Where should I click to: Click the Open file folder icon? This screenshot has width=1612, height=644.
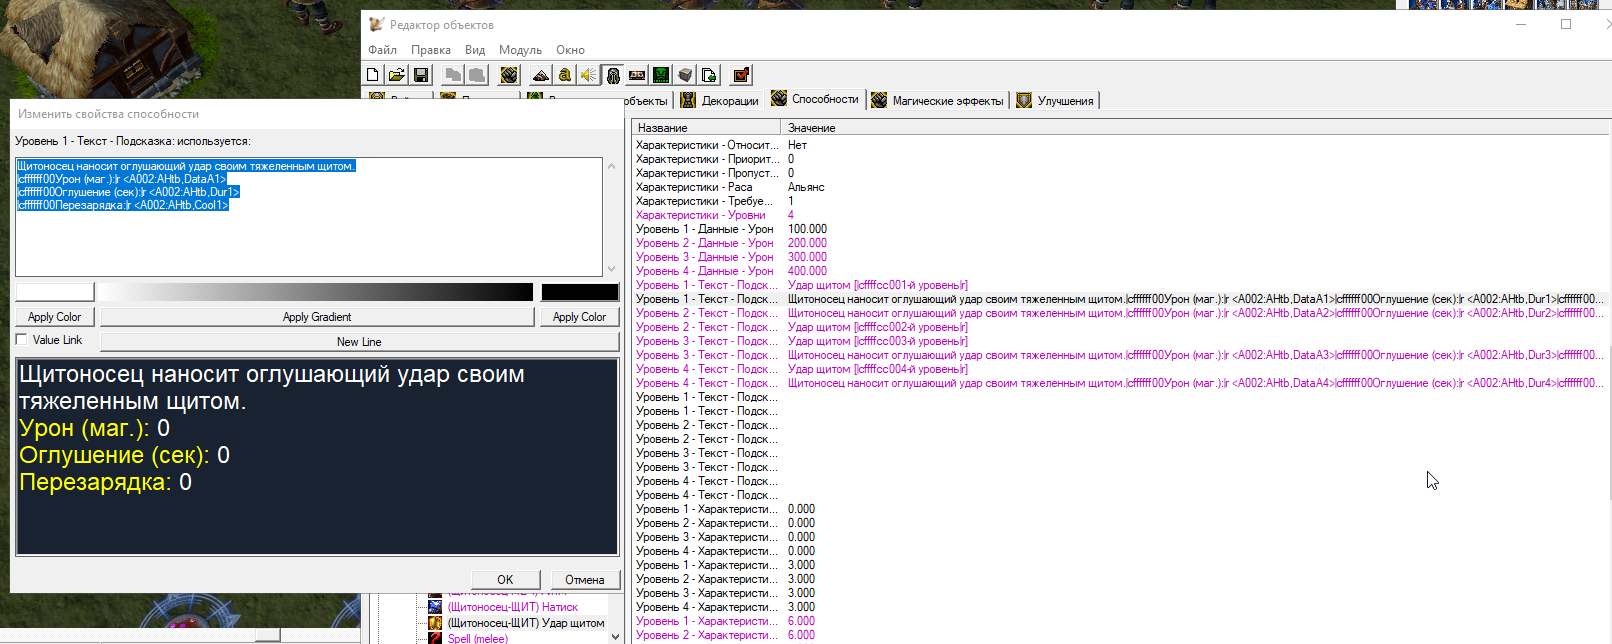pyautogui.click(x=397, y=75)
